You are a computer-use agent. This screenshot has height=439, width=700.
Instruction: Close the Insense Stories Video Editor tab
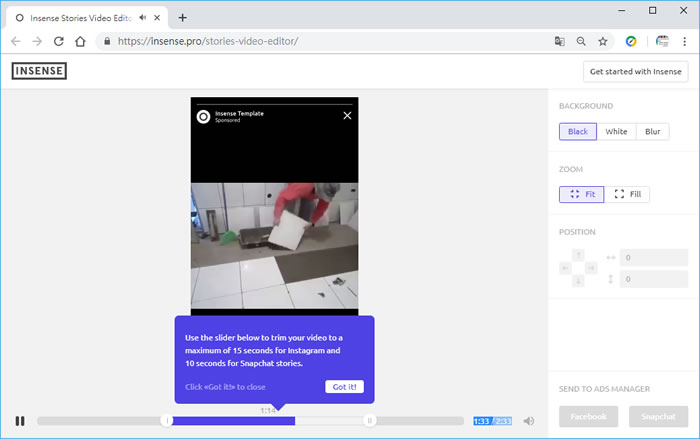coord(157,18)
